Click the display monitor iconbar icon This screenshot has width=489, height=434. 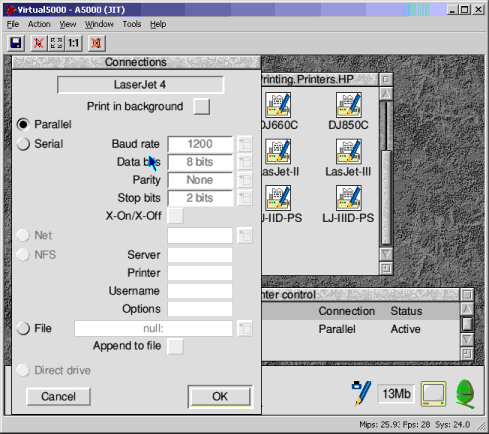(433, 394)
